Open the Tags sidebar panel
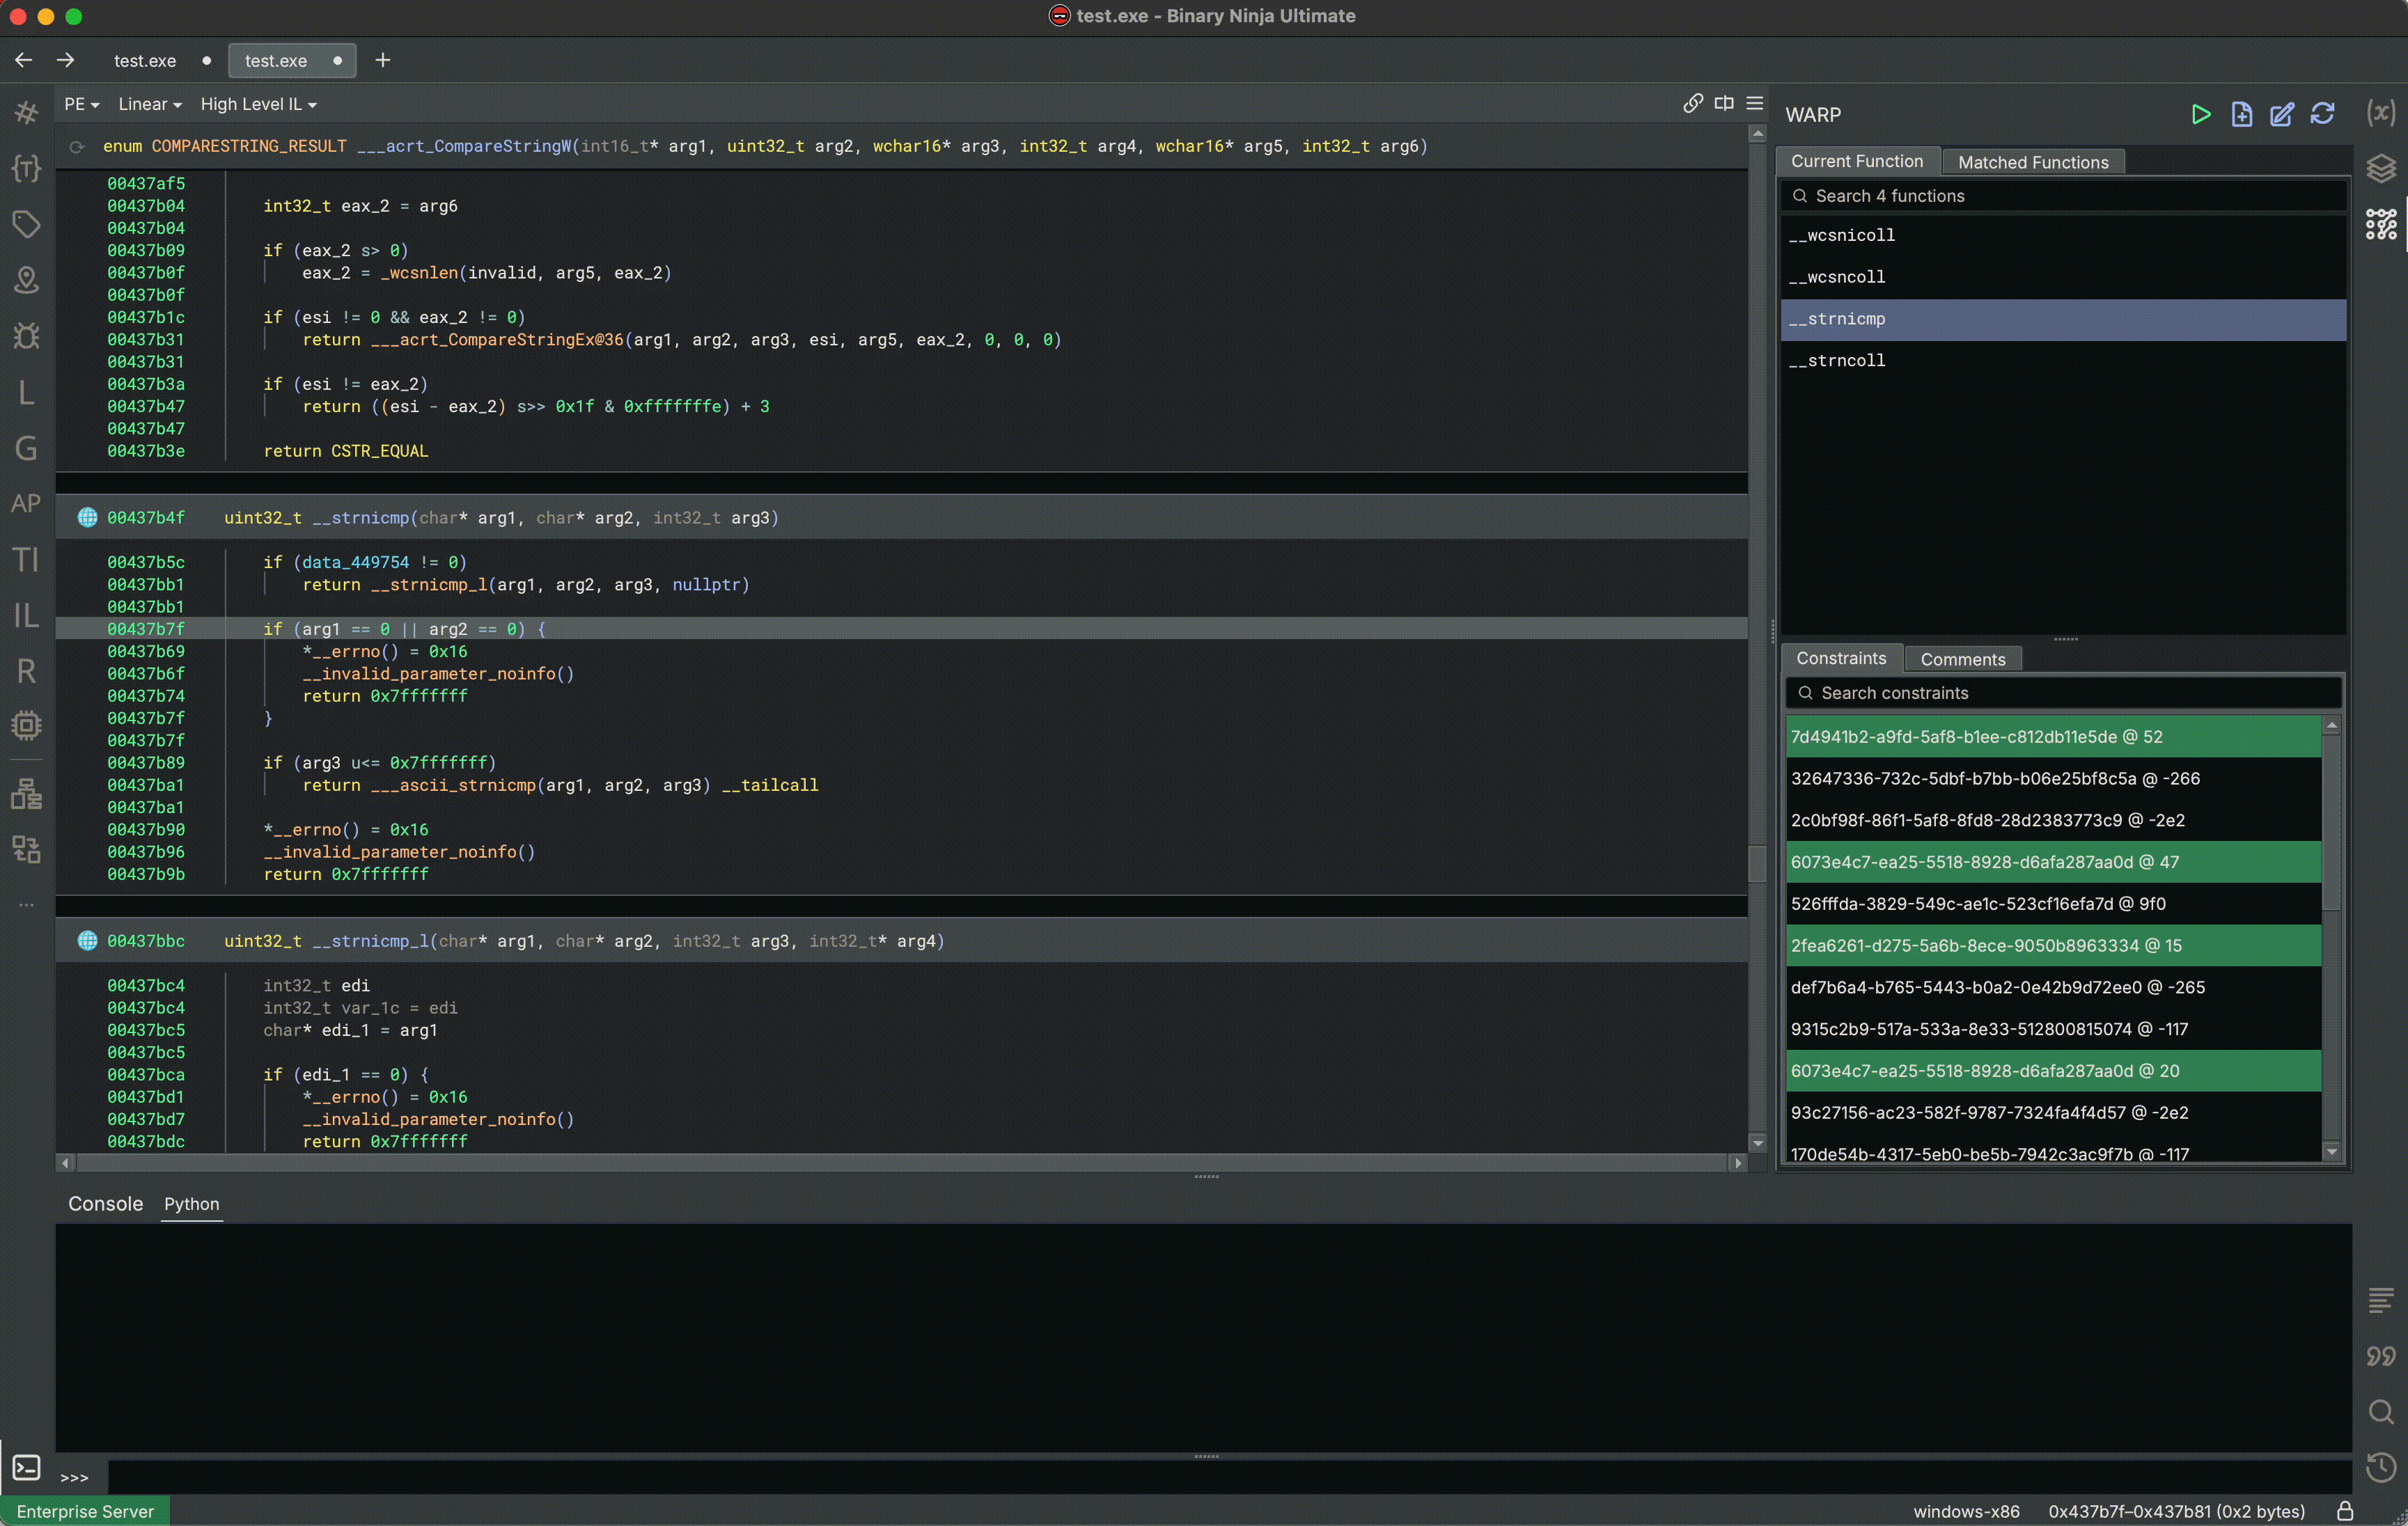 pyautogui.click(x=26, y=223)
